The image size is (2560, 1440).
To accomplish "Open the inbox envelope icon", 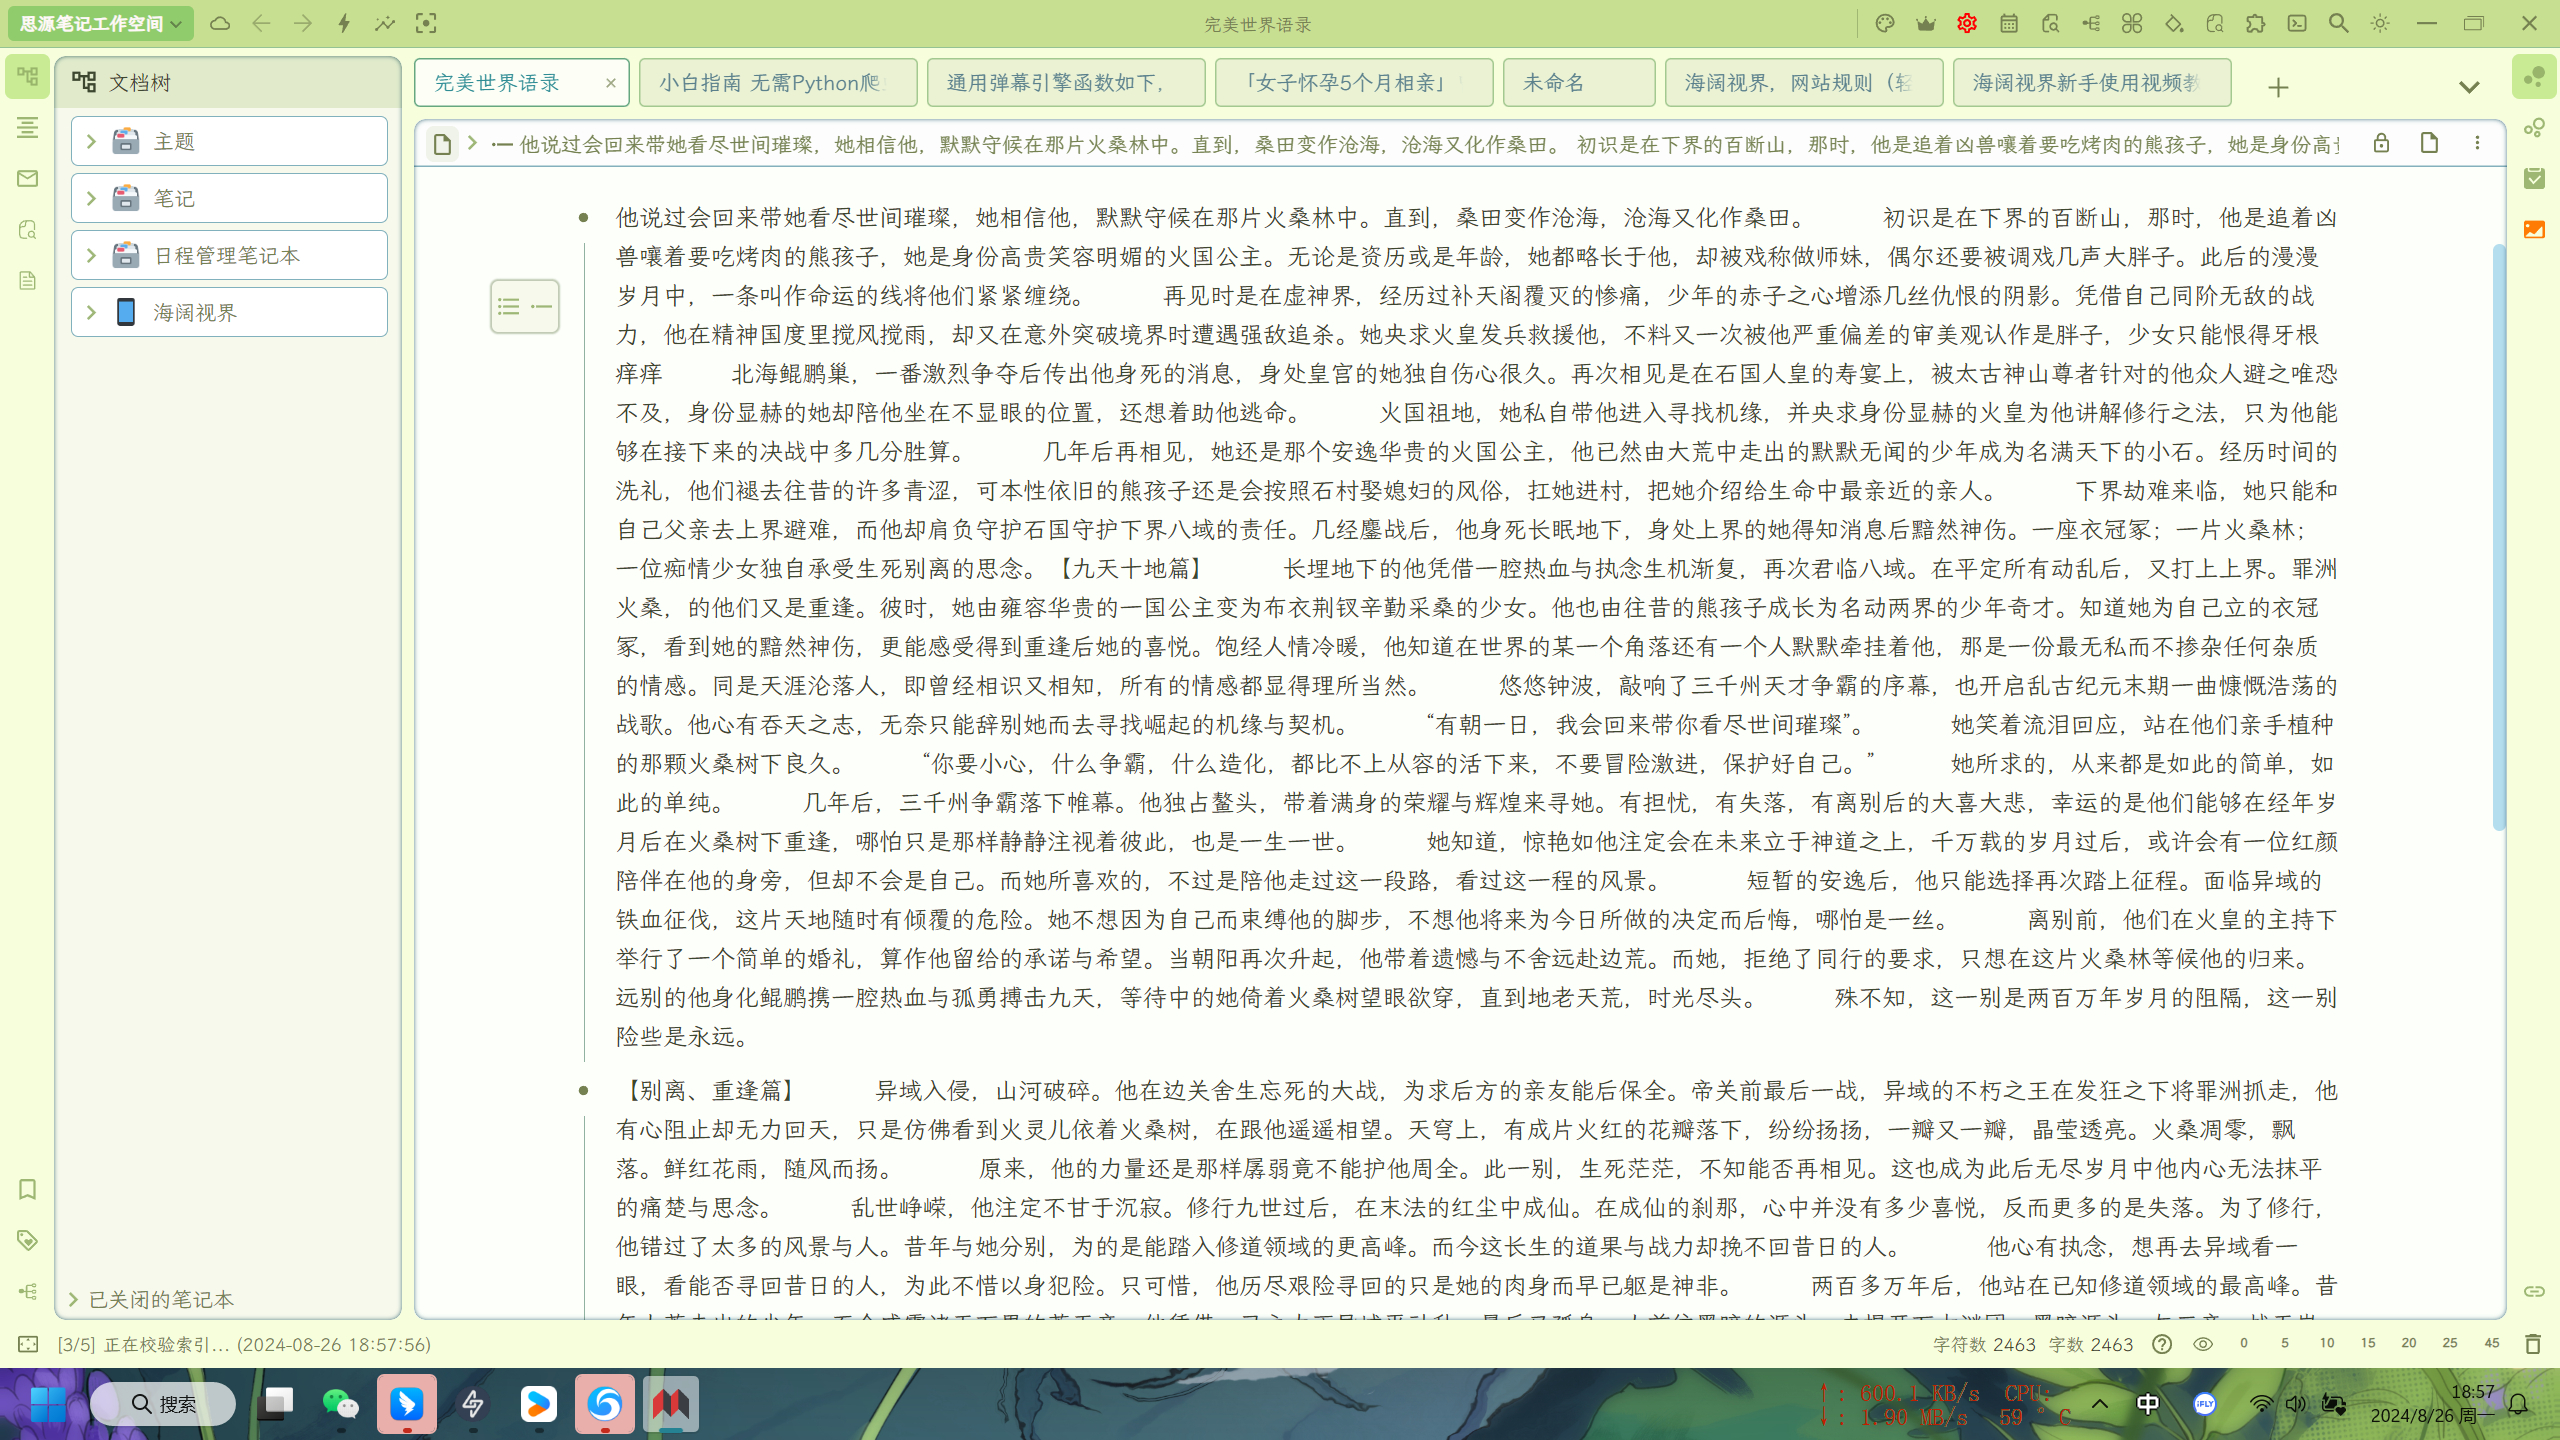I will (27, 179).
